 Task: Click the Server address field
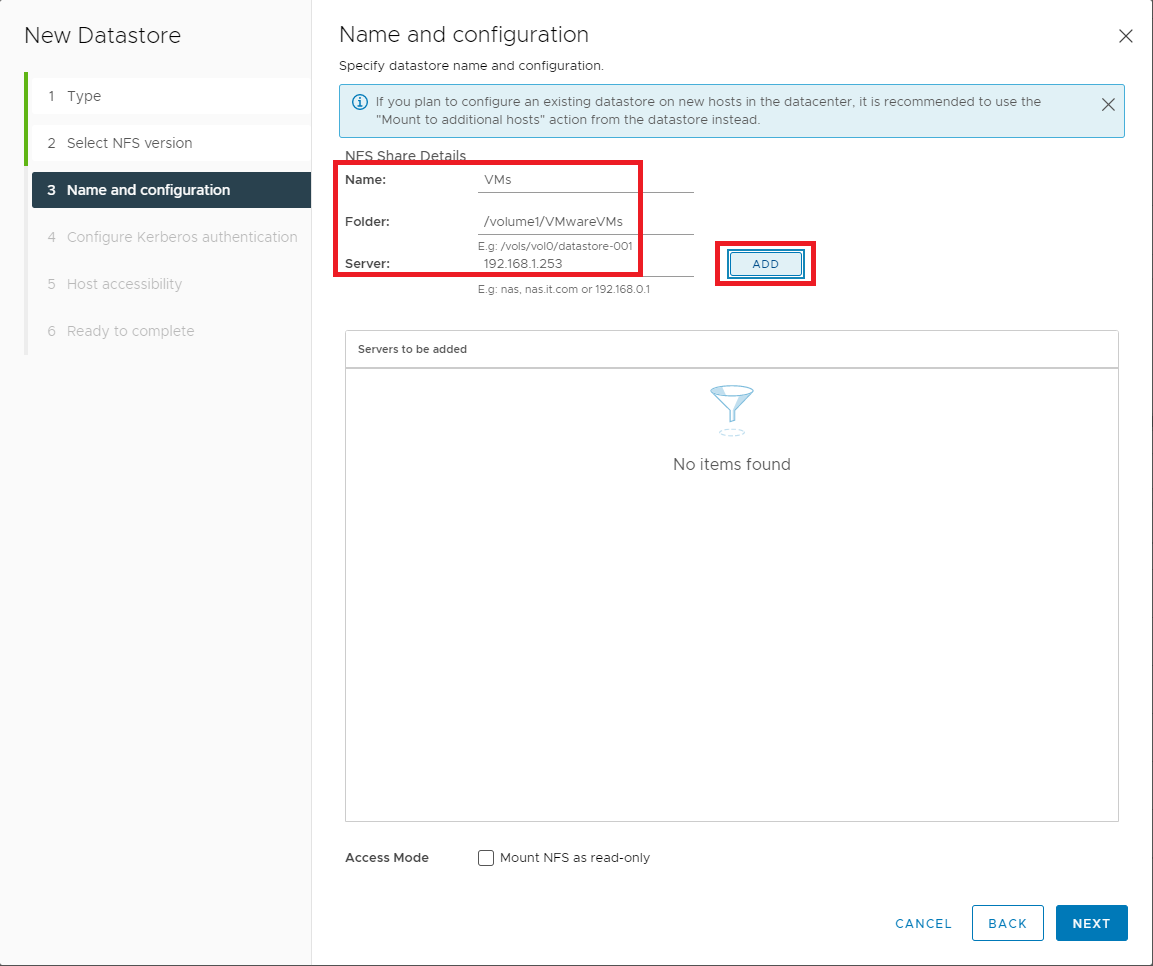pos(585,264)
